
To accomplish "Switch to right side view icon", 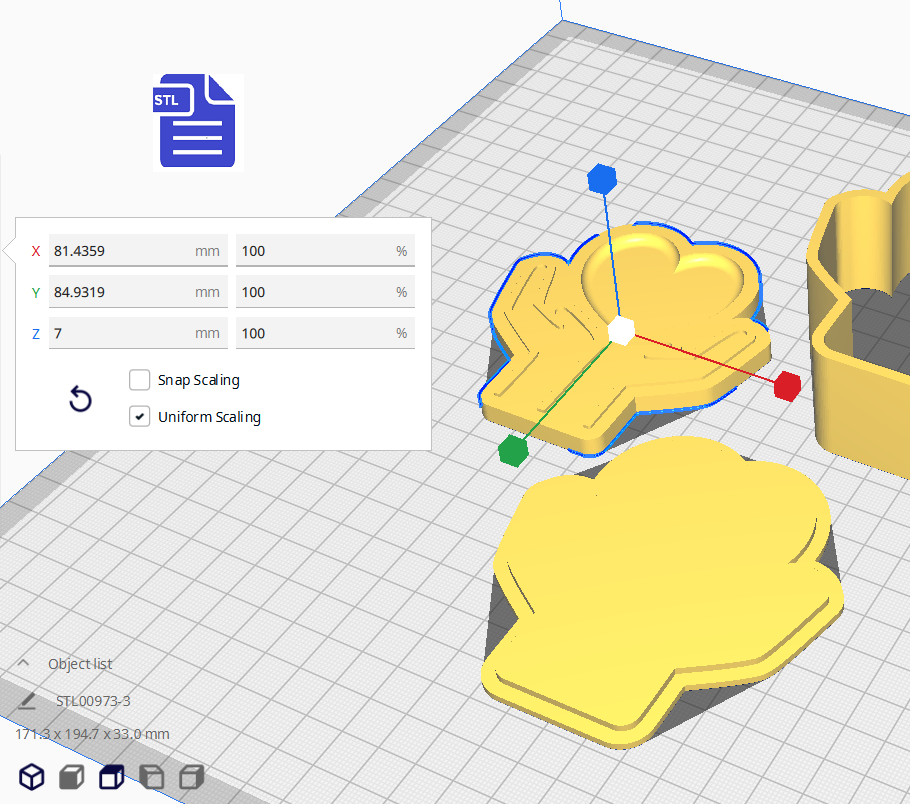I will pyautogui.click(x=191, y=776).
